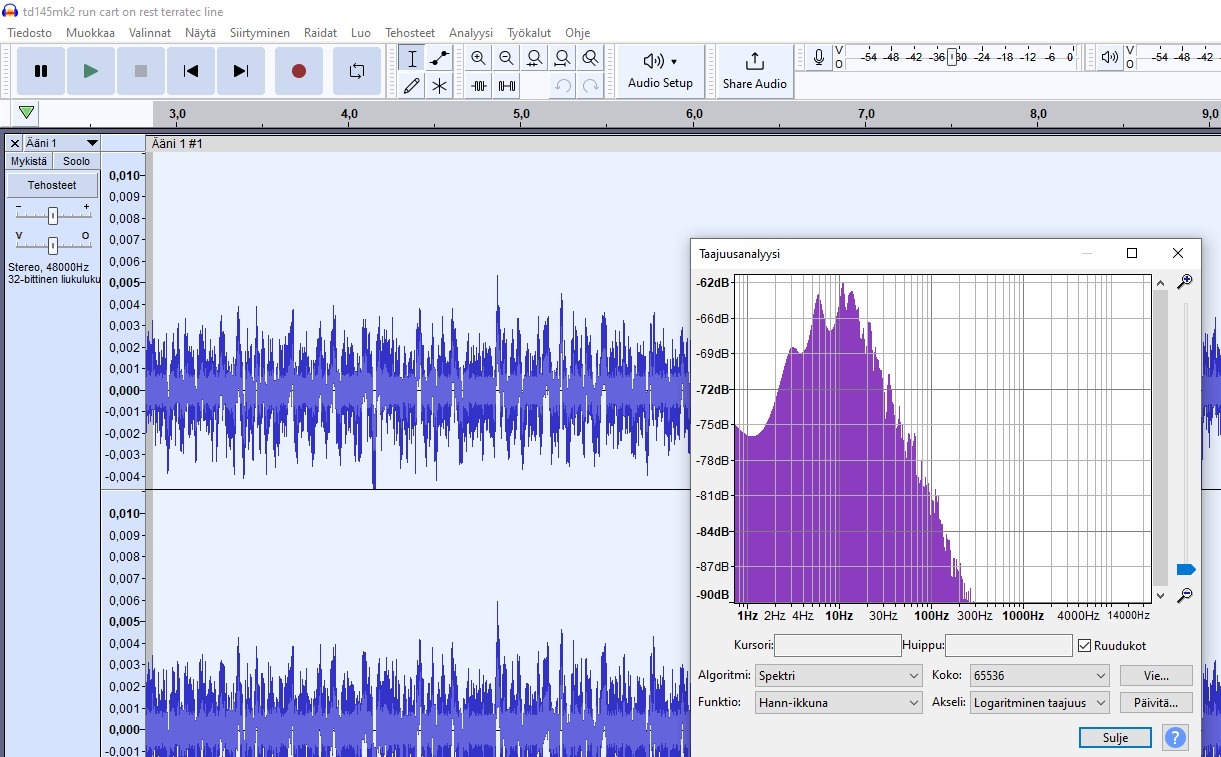Select the Envelope tool
This screenshot has height=757, width=1221.
[x=439, y=59]
